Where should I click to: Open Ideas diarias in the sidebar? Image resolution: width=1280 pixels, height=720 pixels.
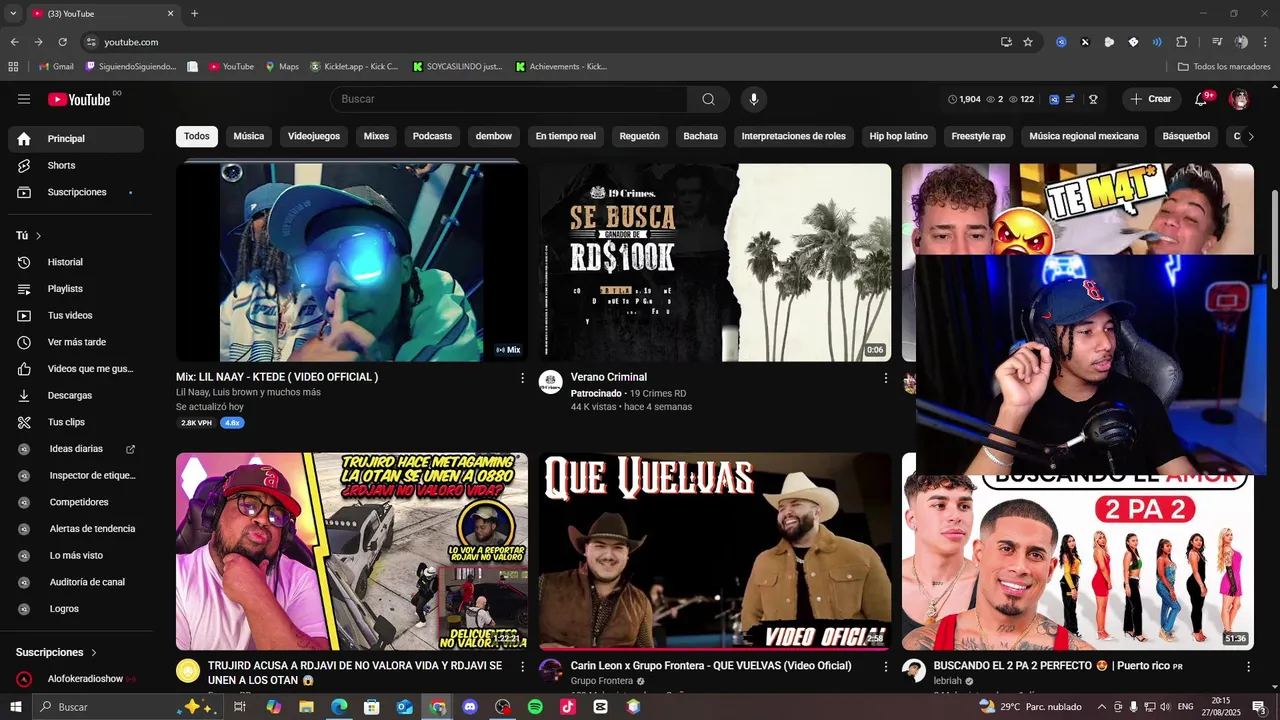tap(76, 449)
